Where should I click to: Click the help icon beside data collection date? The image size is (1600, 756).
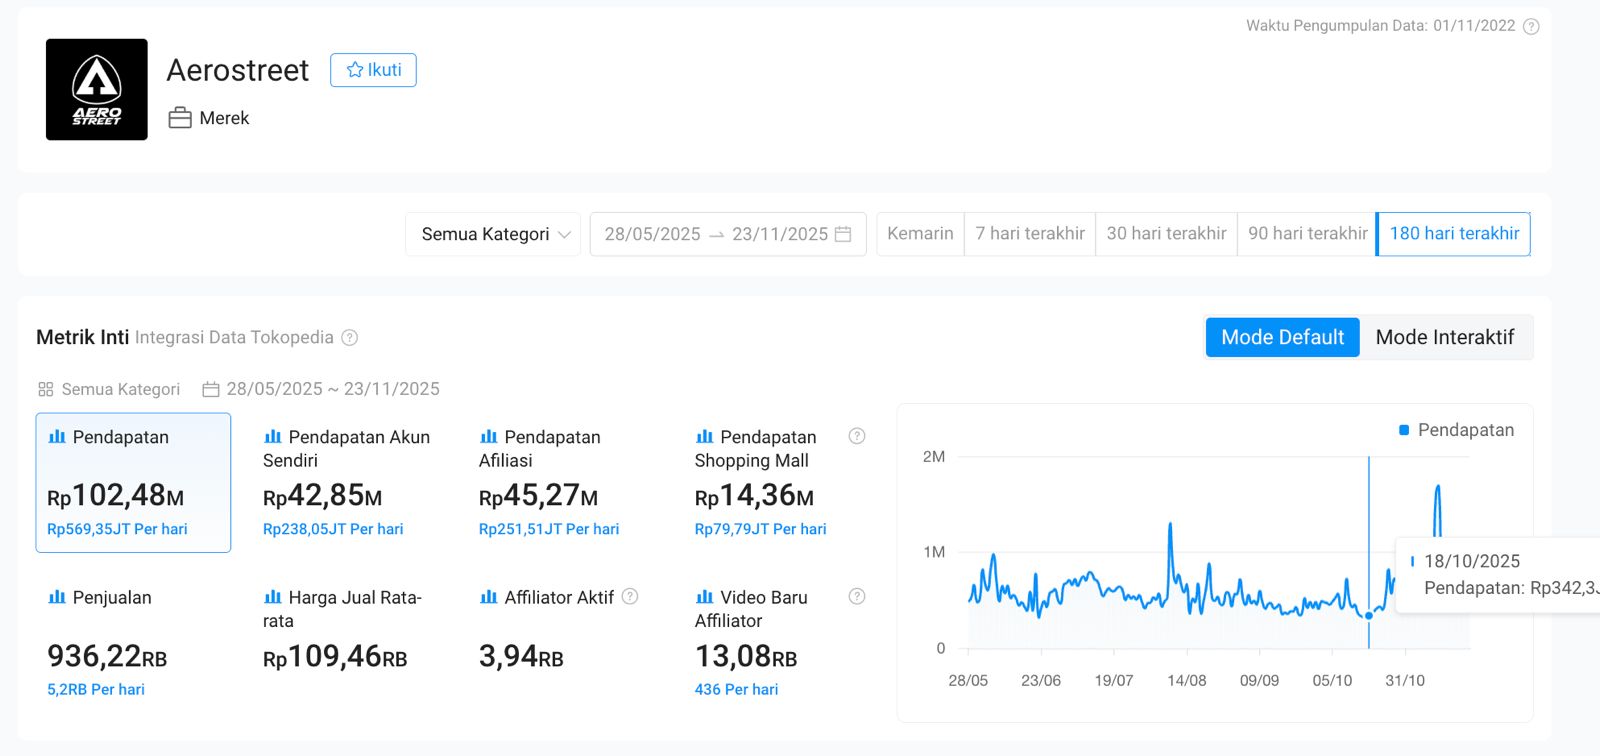(1530, 27)
